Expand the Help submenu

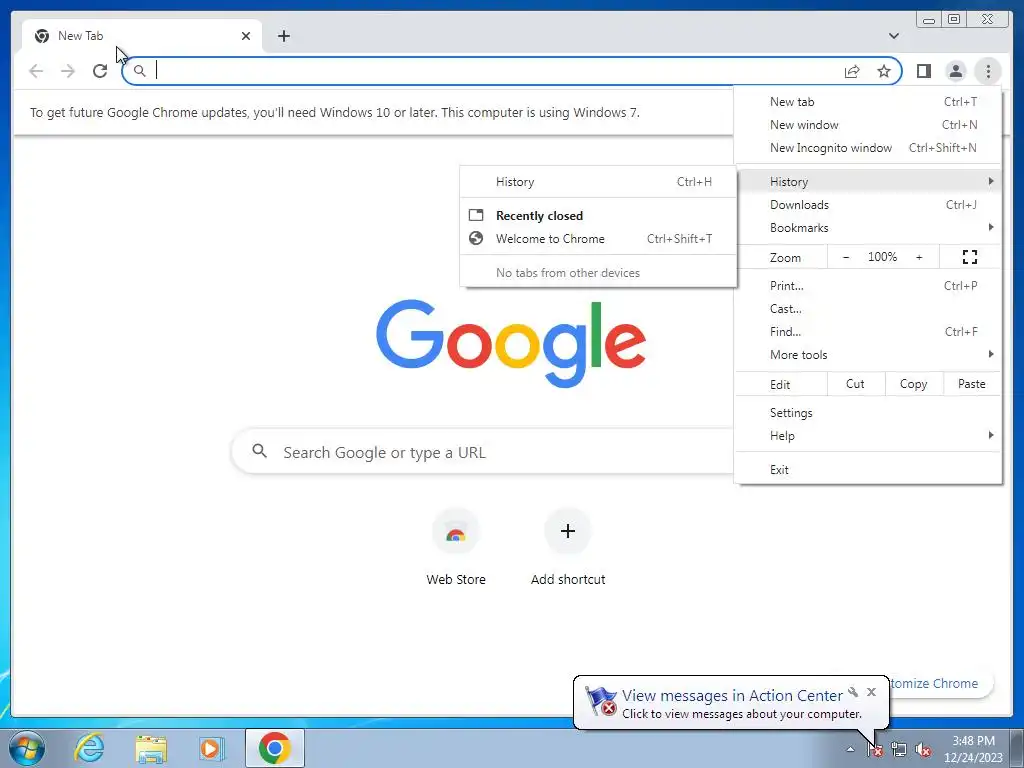tap(868, 436)
